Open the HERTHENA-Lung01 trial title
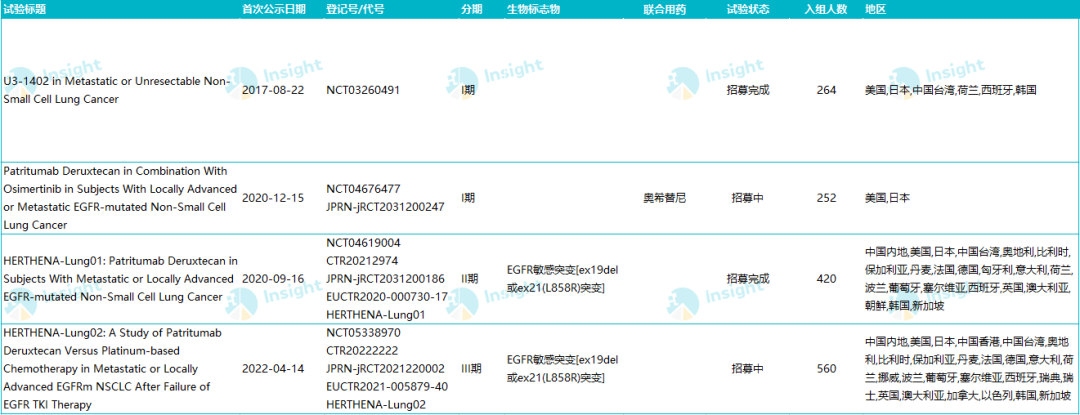 (x=120, y=279)
